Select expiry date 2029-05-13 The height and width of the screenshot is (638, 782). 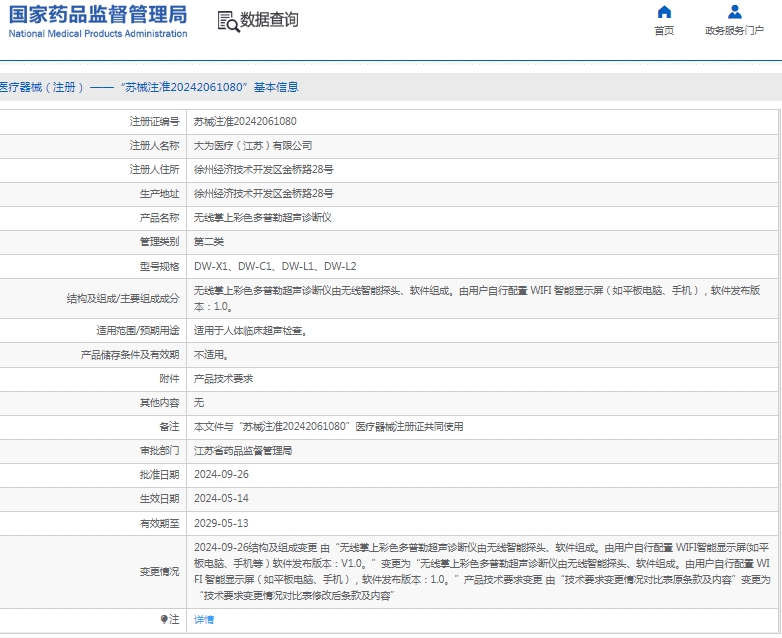click(221, 523)
